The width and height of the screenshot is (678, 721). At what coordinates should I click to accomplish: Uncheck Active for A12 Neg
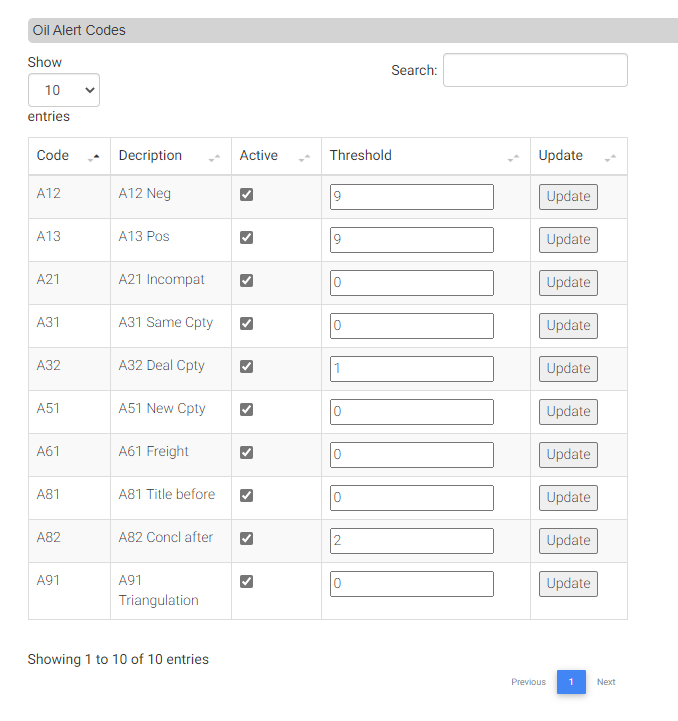(x=247, y=195)
